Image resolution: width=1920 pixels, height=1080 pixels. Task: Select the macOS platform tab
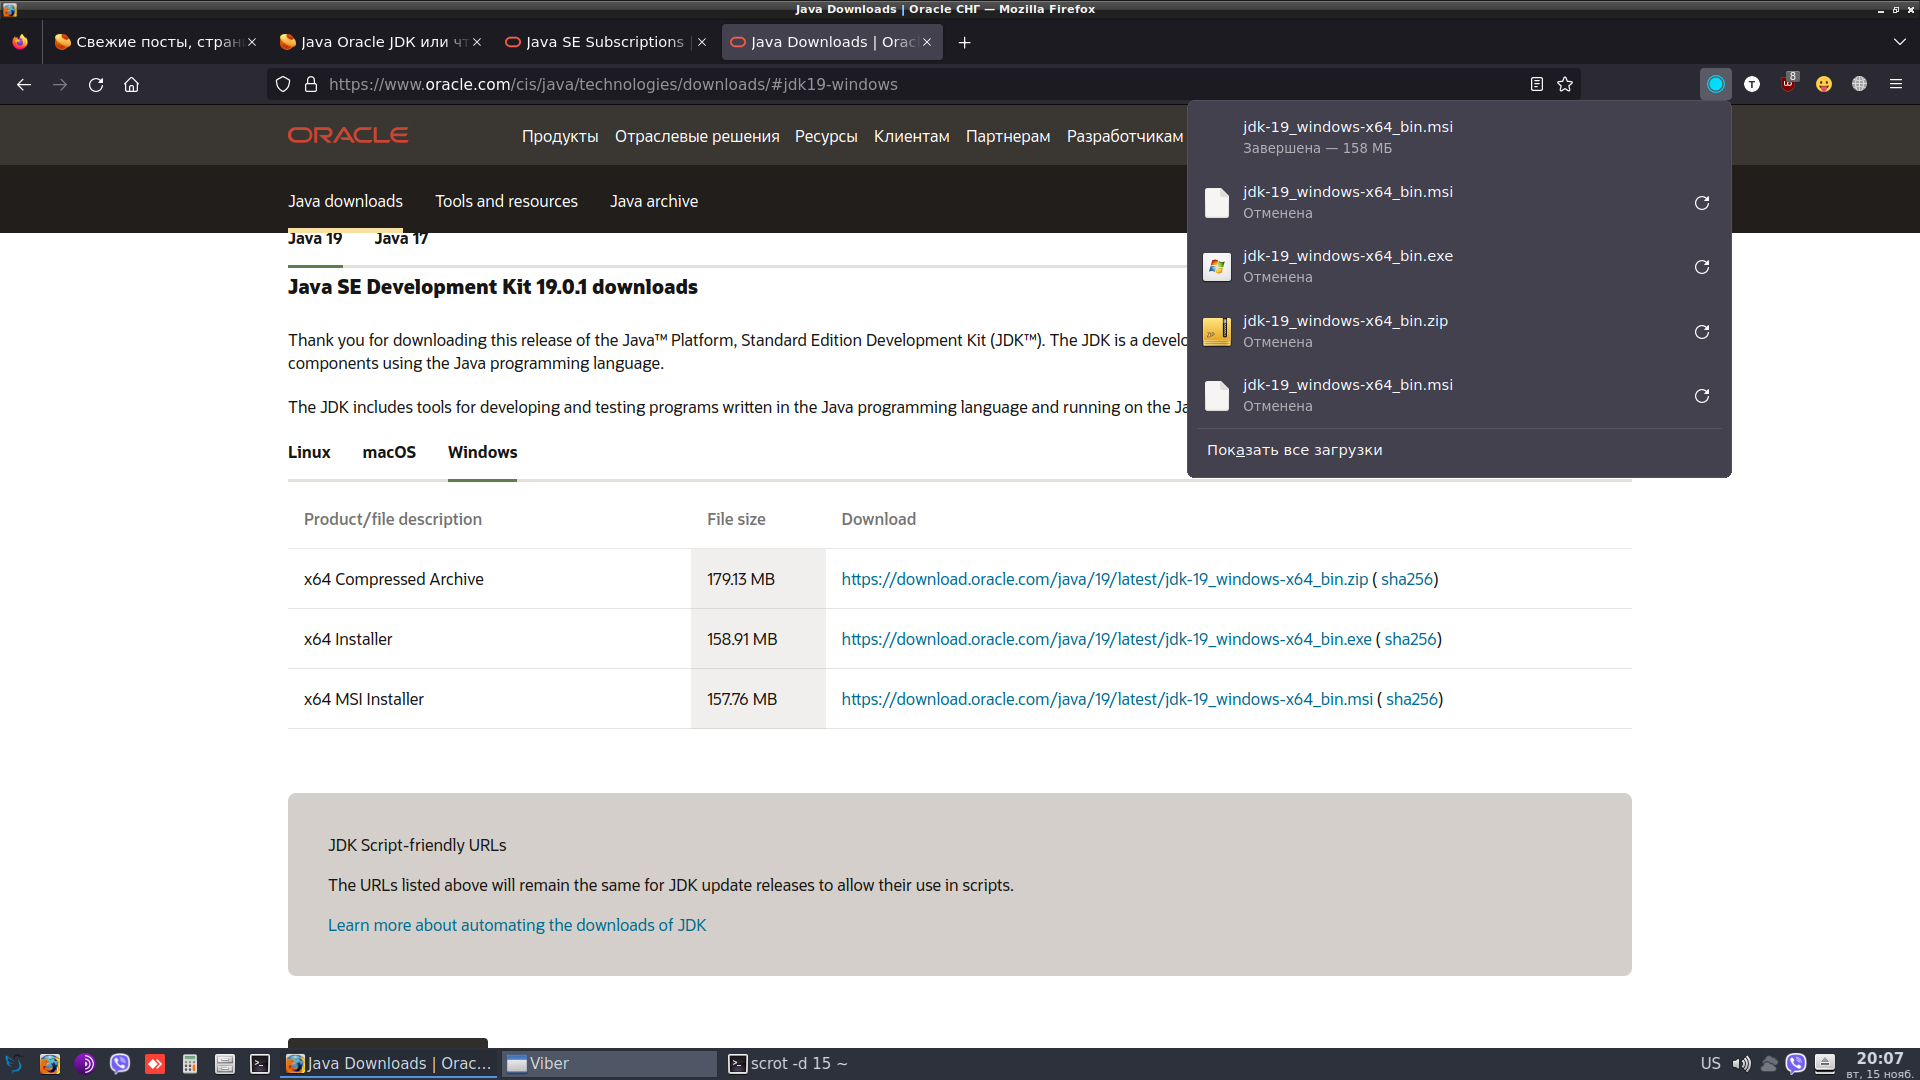click(389, 452)
